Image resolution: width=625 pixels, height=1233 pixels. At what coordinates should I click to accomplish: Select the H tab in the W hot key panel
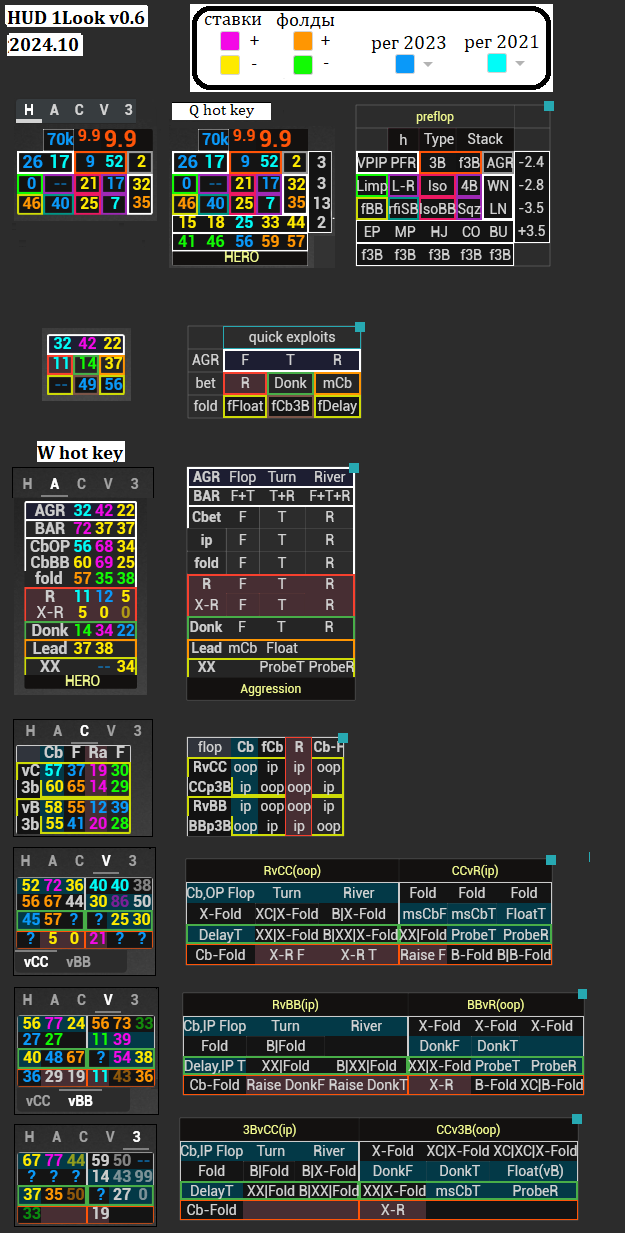click(28, 485)
